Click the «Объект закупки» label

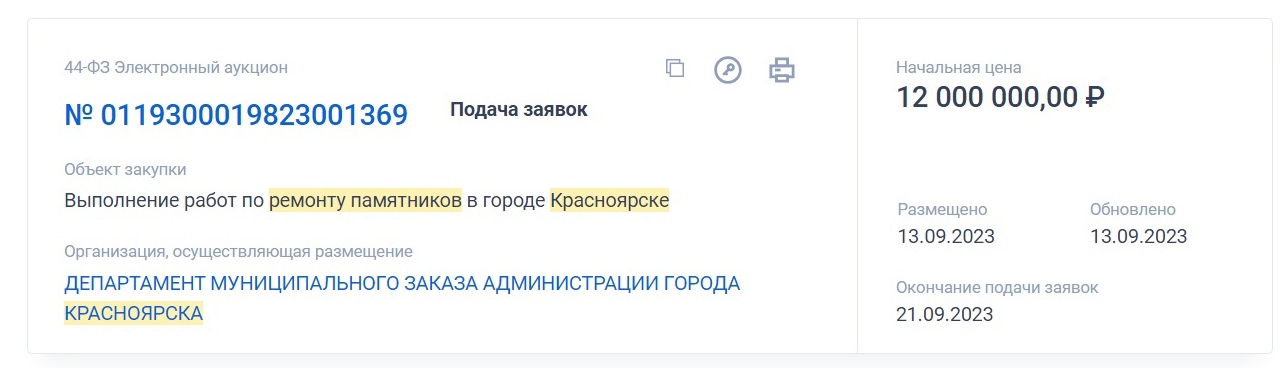click(x=125, y=170)
